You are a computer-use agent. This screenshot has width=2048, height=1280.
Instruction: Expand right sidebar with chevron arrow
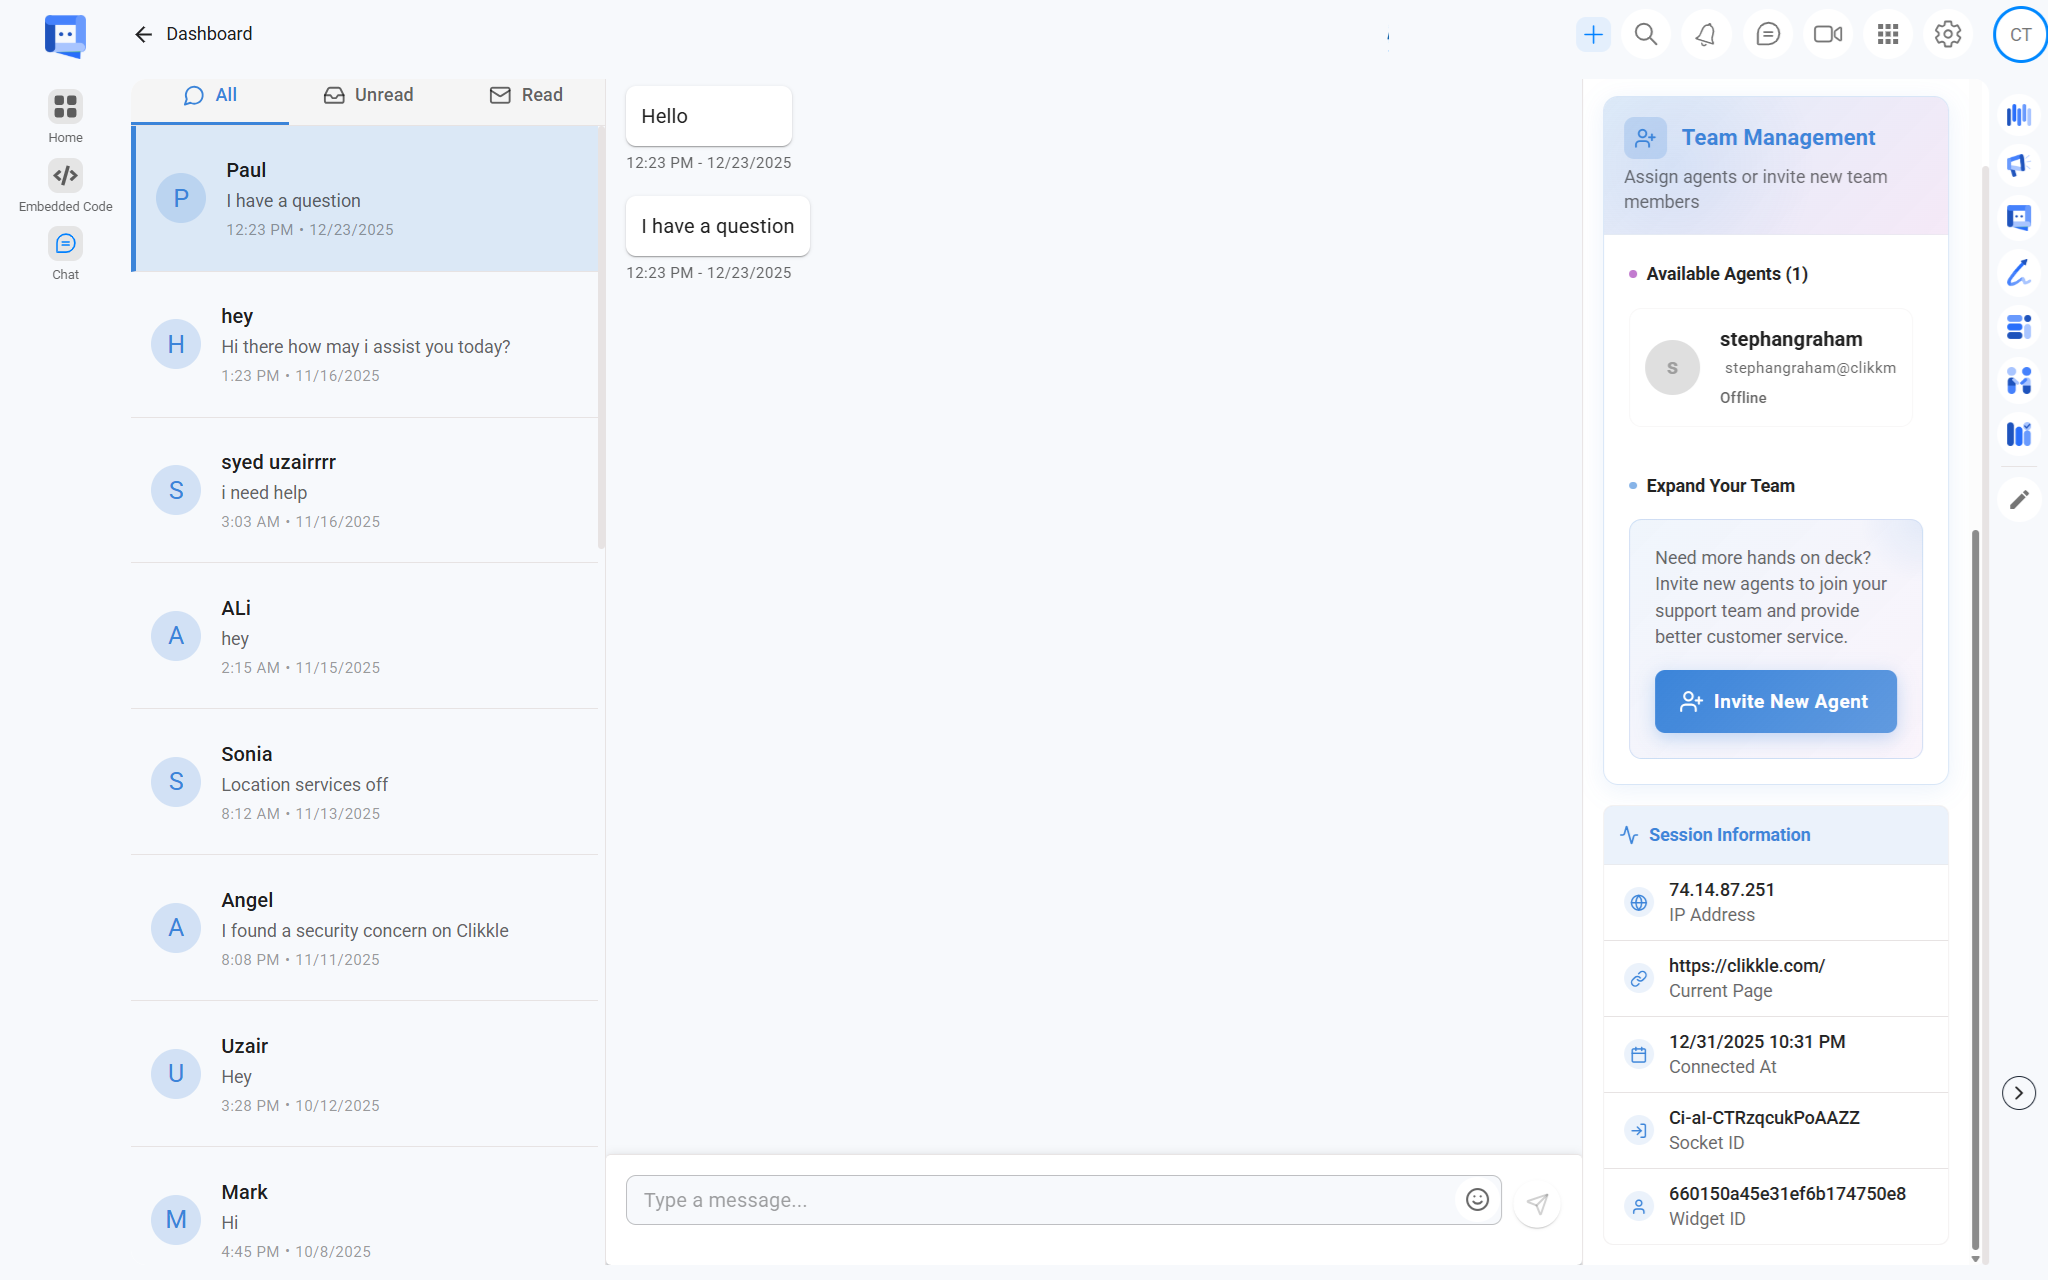click(2018, 1093)
